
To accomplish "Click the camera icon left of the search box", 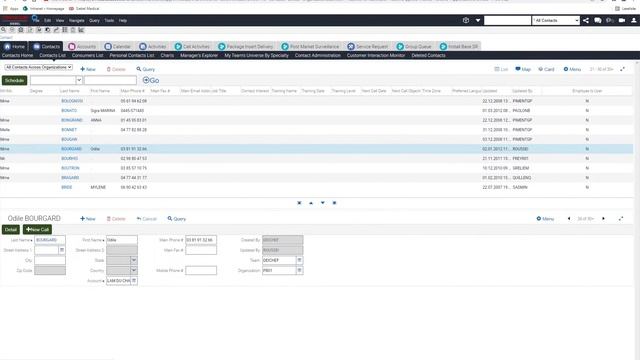I will tap(466, 20).
